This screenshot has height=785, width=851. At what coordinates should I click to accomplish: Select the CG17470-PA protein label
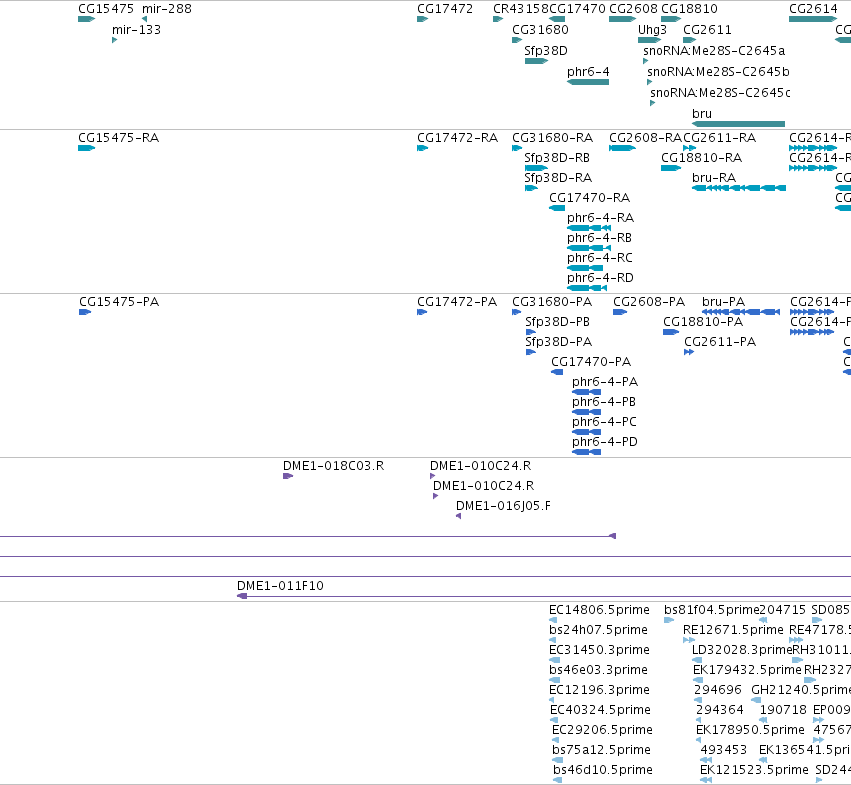pyautogui.click(x=591, y=362)
